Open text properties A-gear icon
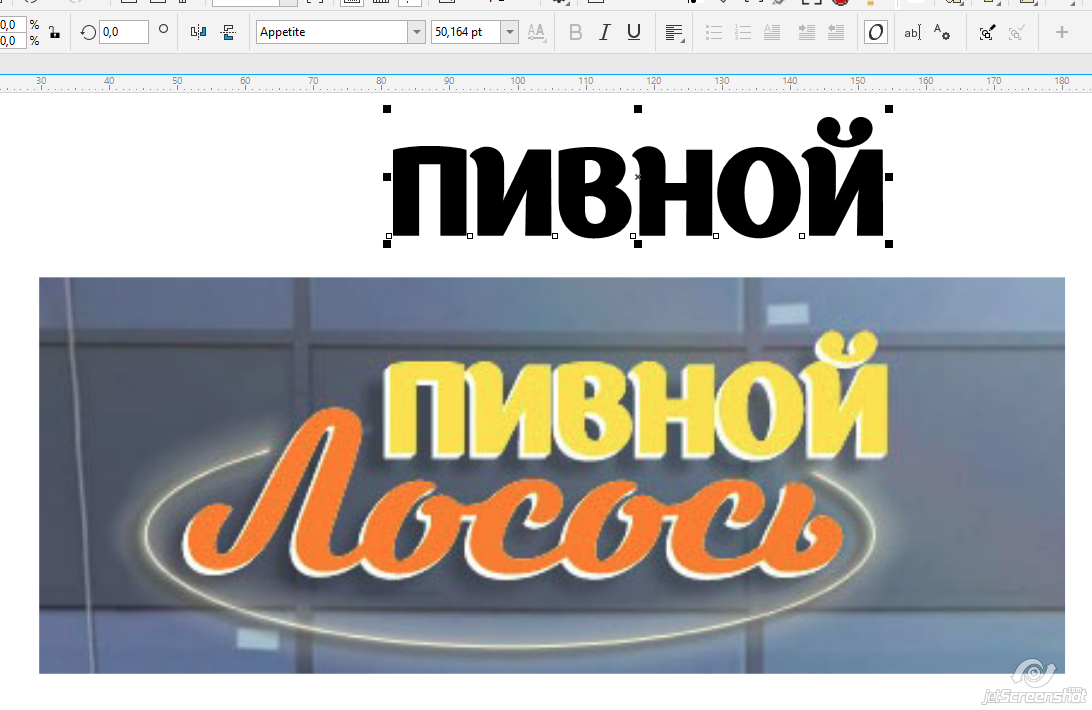 942,32
